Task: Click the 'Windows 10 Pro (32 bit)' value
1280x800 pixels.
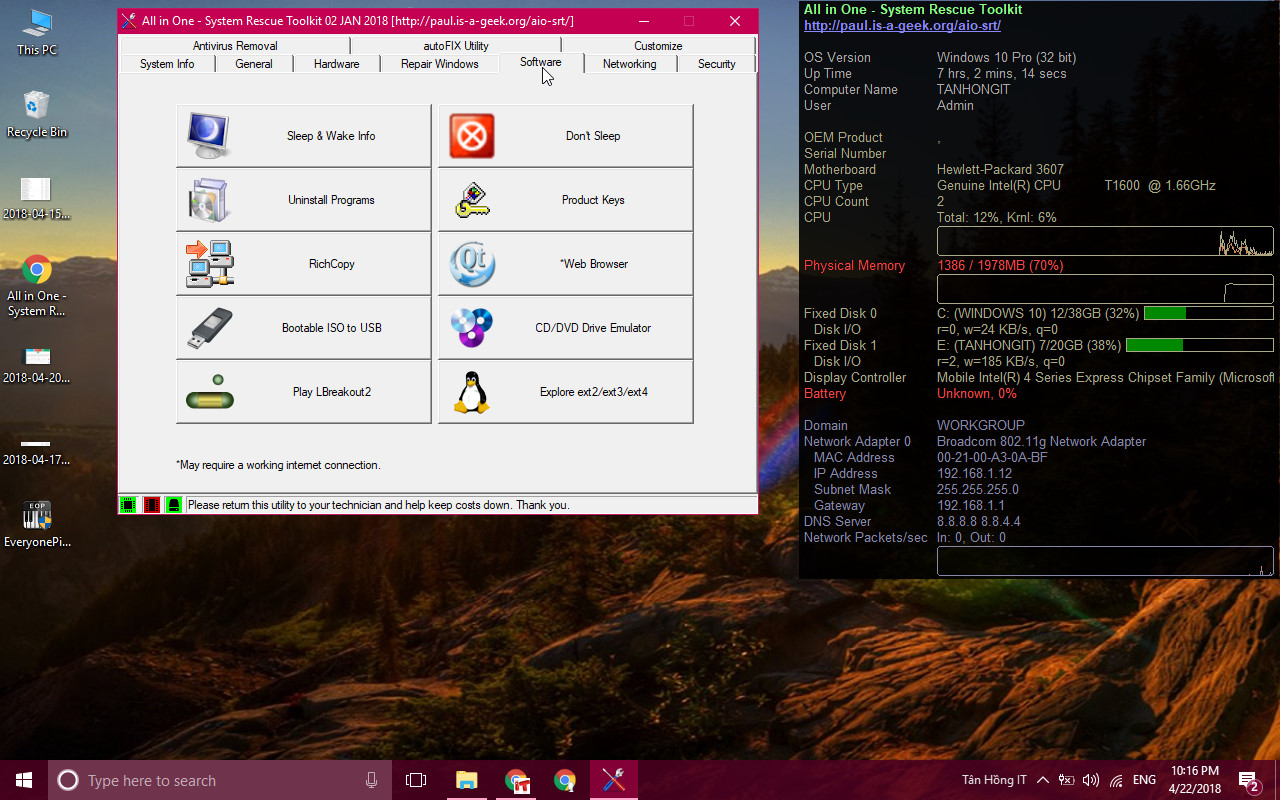Action: 1006,58
